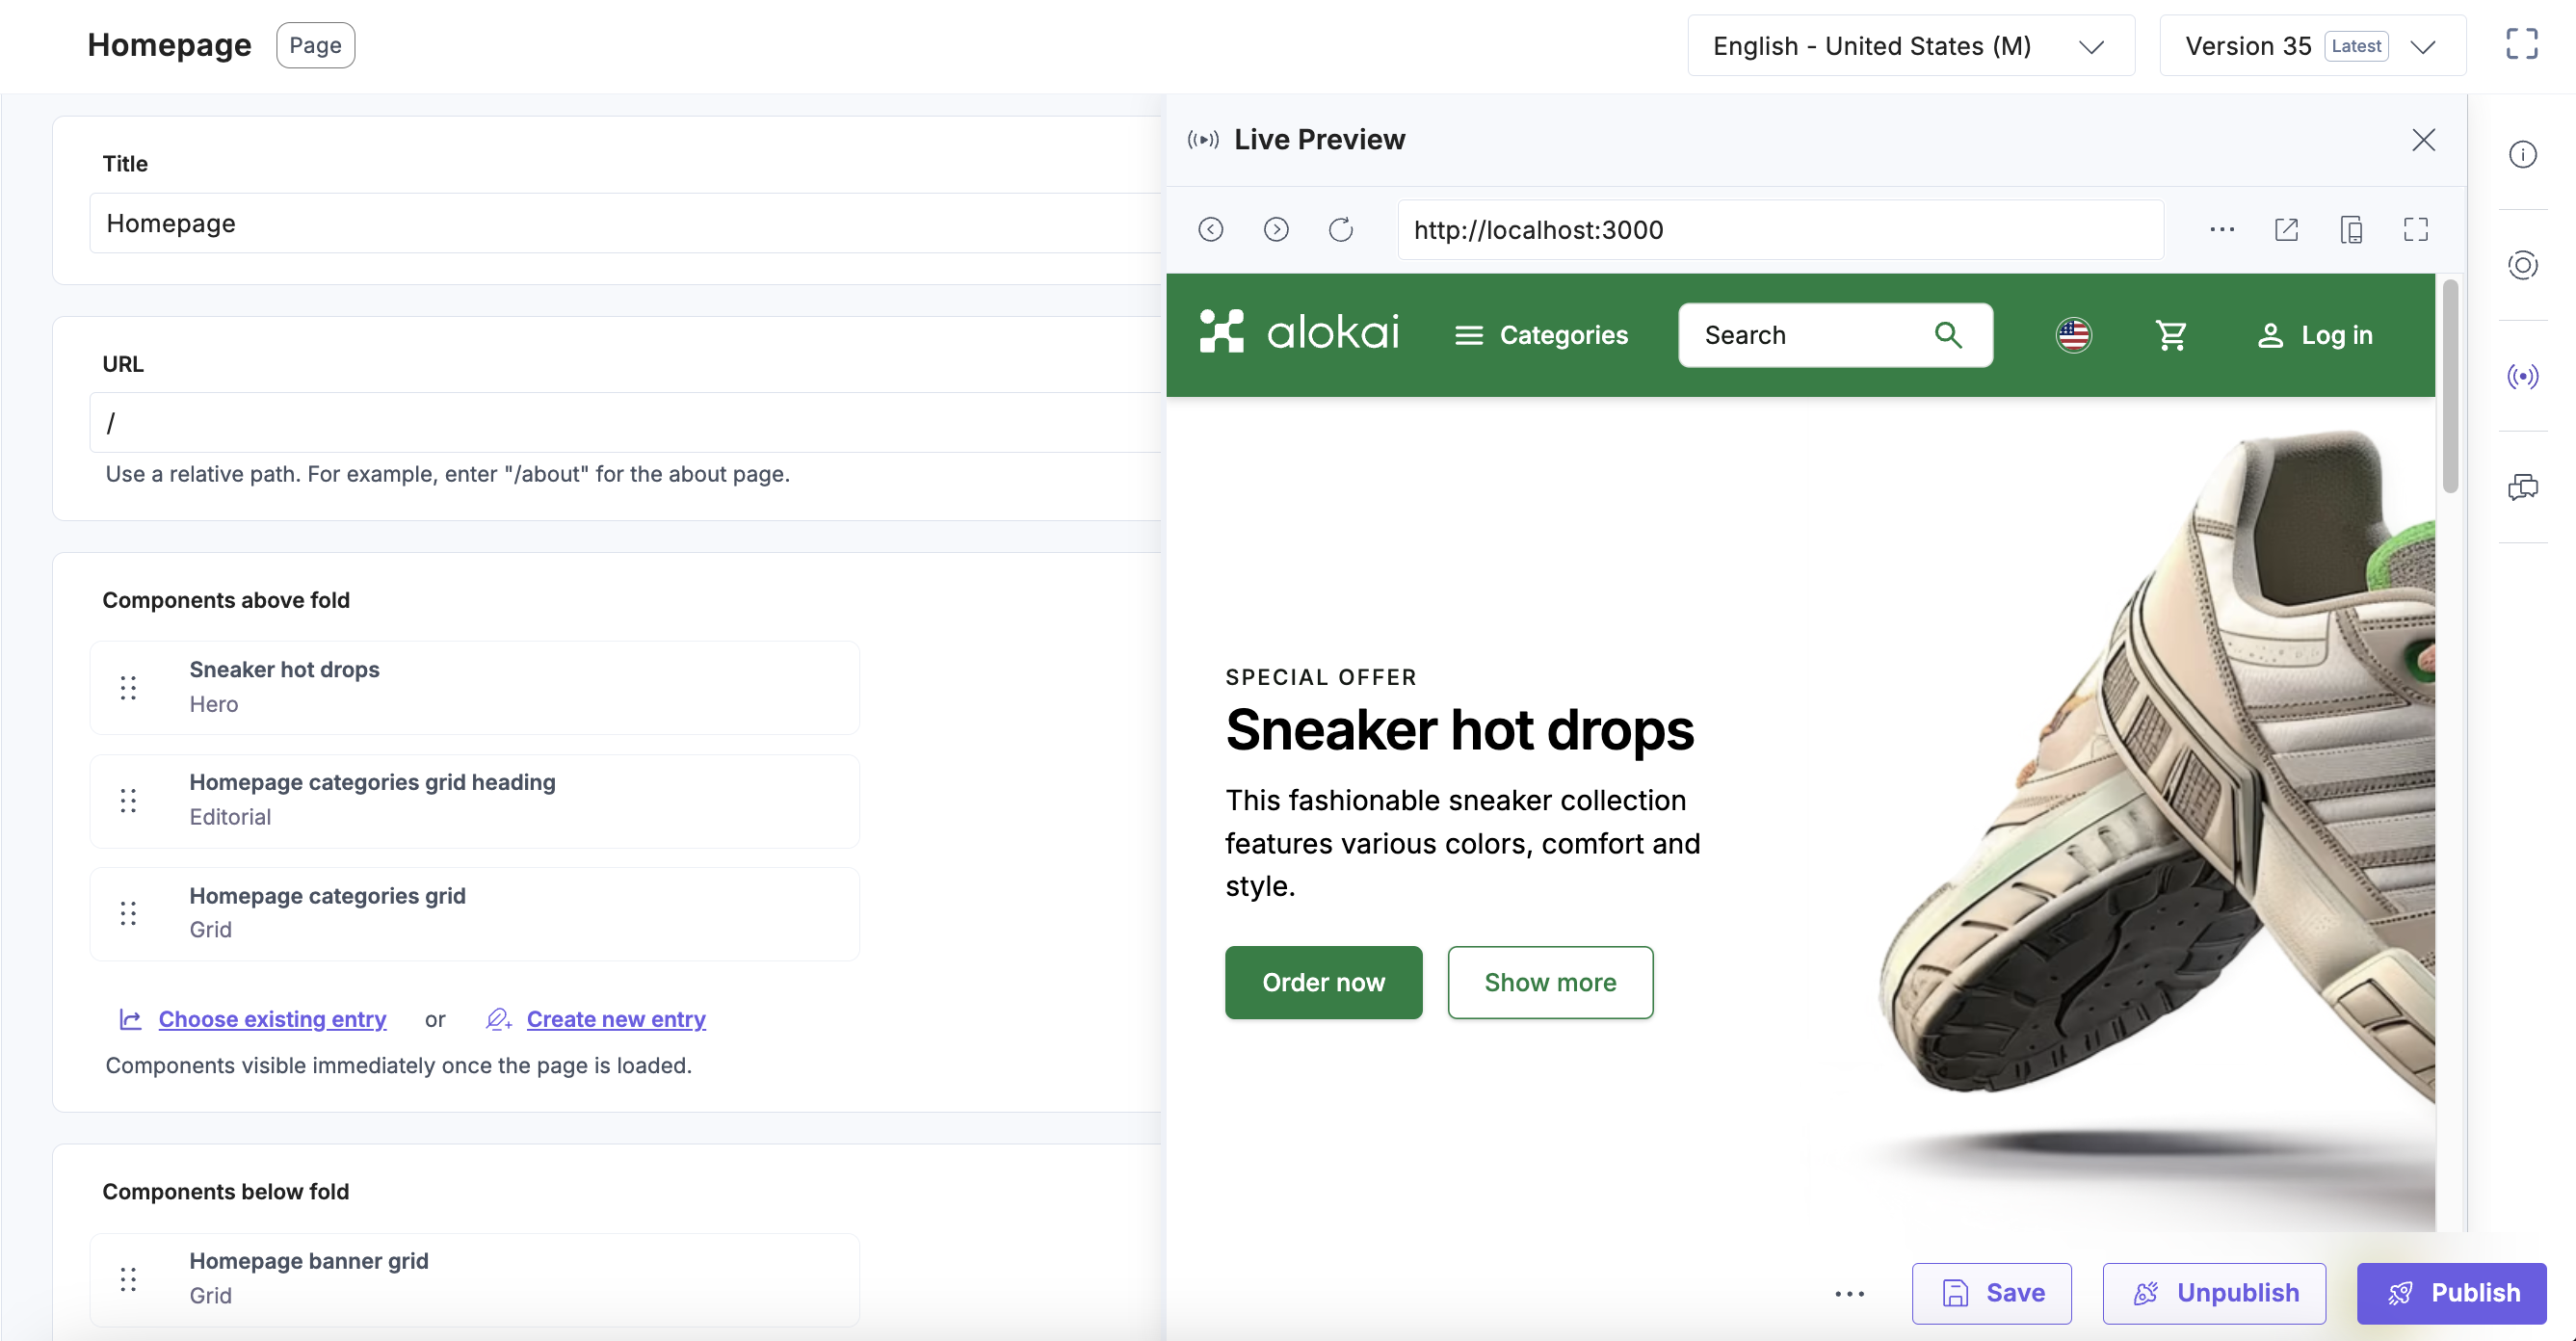Screen dimensions: 2576x1341
Task: Click the Title input field
Action: 626,223
